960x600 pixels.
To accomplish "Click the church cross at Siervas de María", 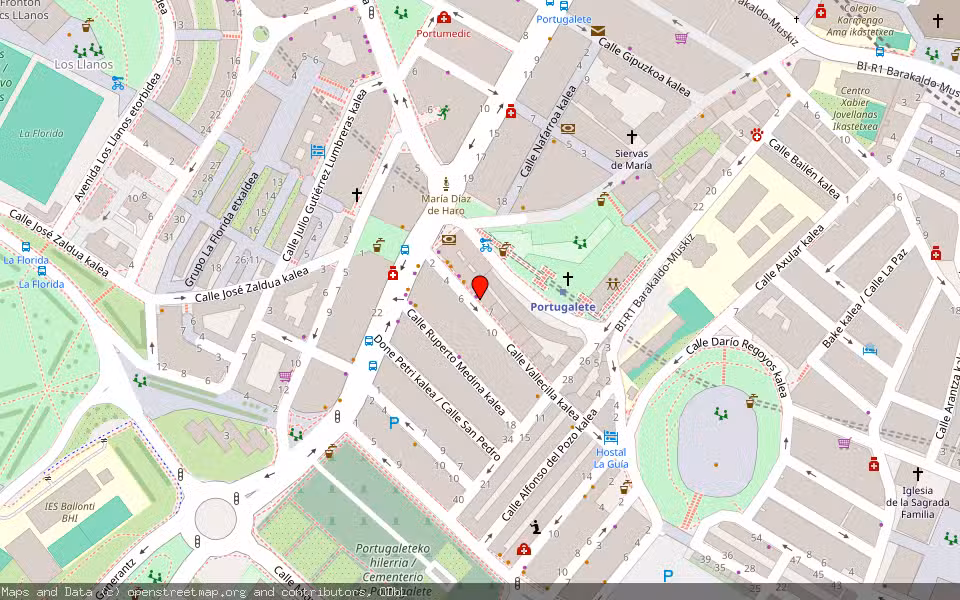I will click(632, 135).
